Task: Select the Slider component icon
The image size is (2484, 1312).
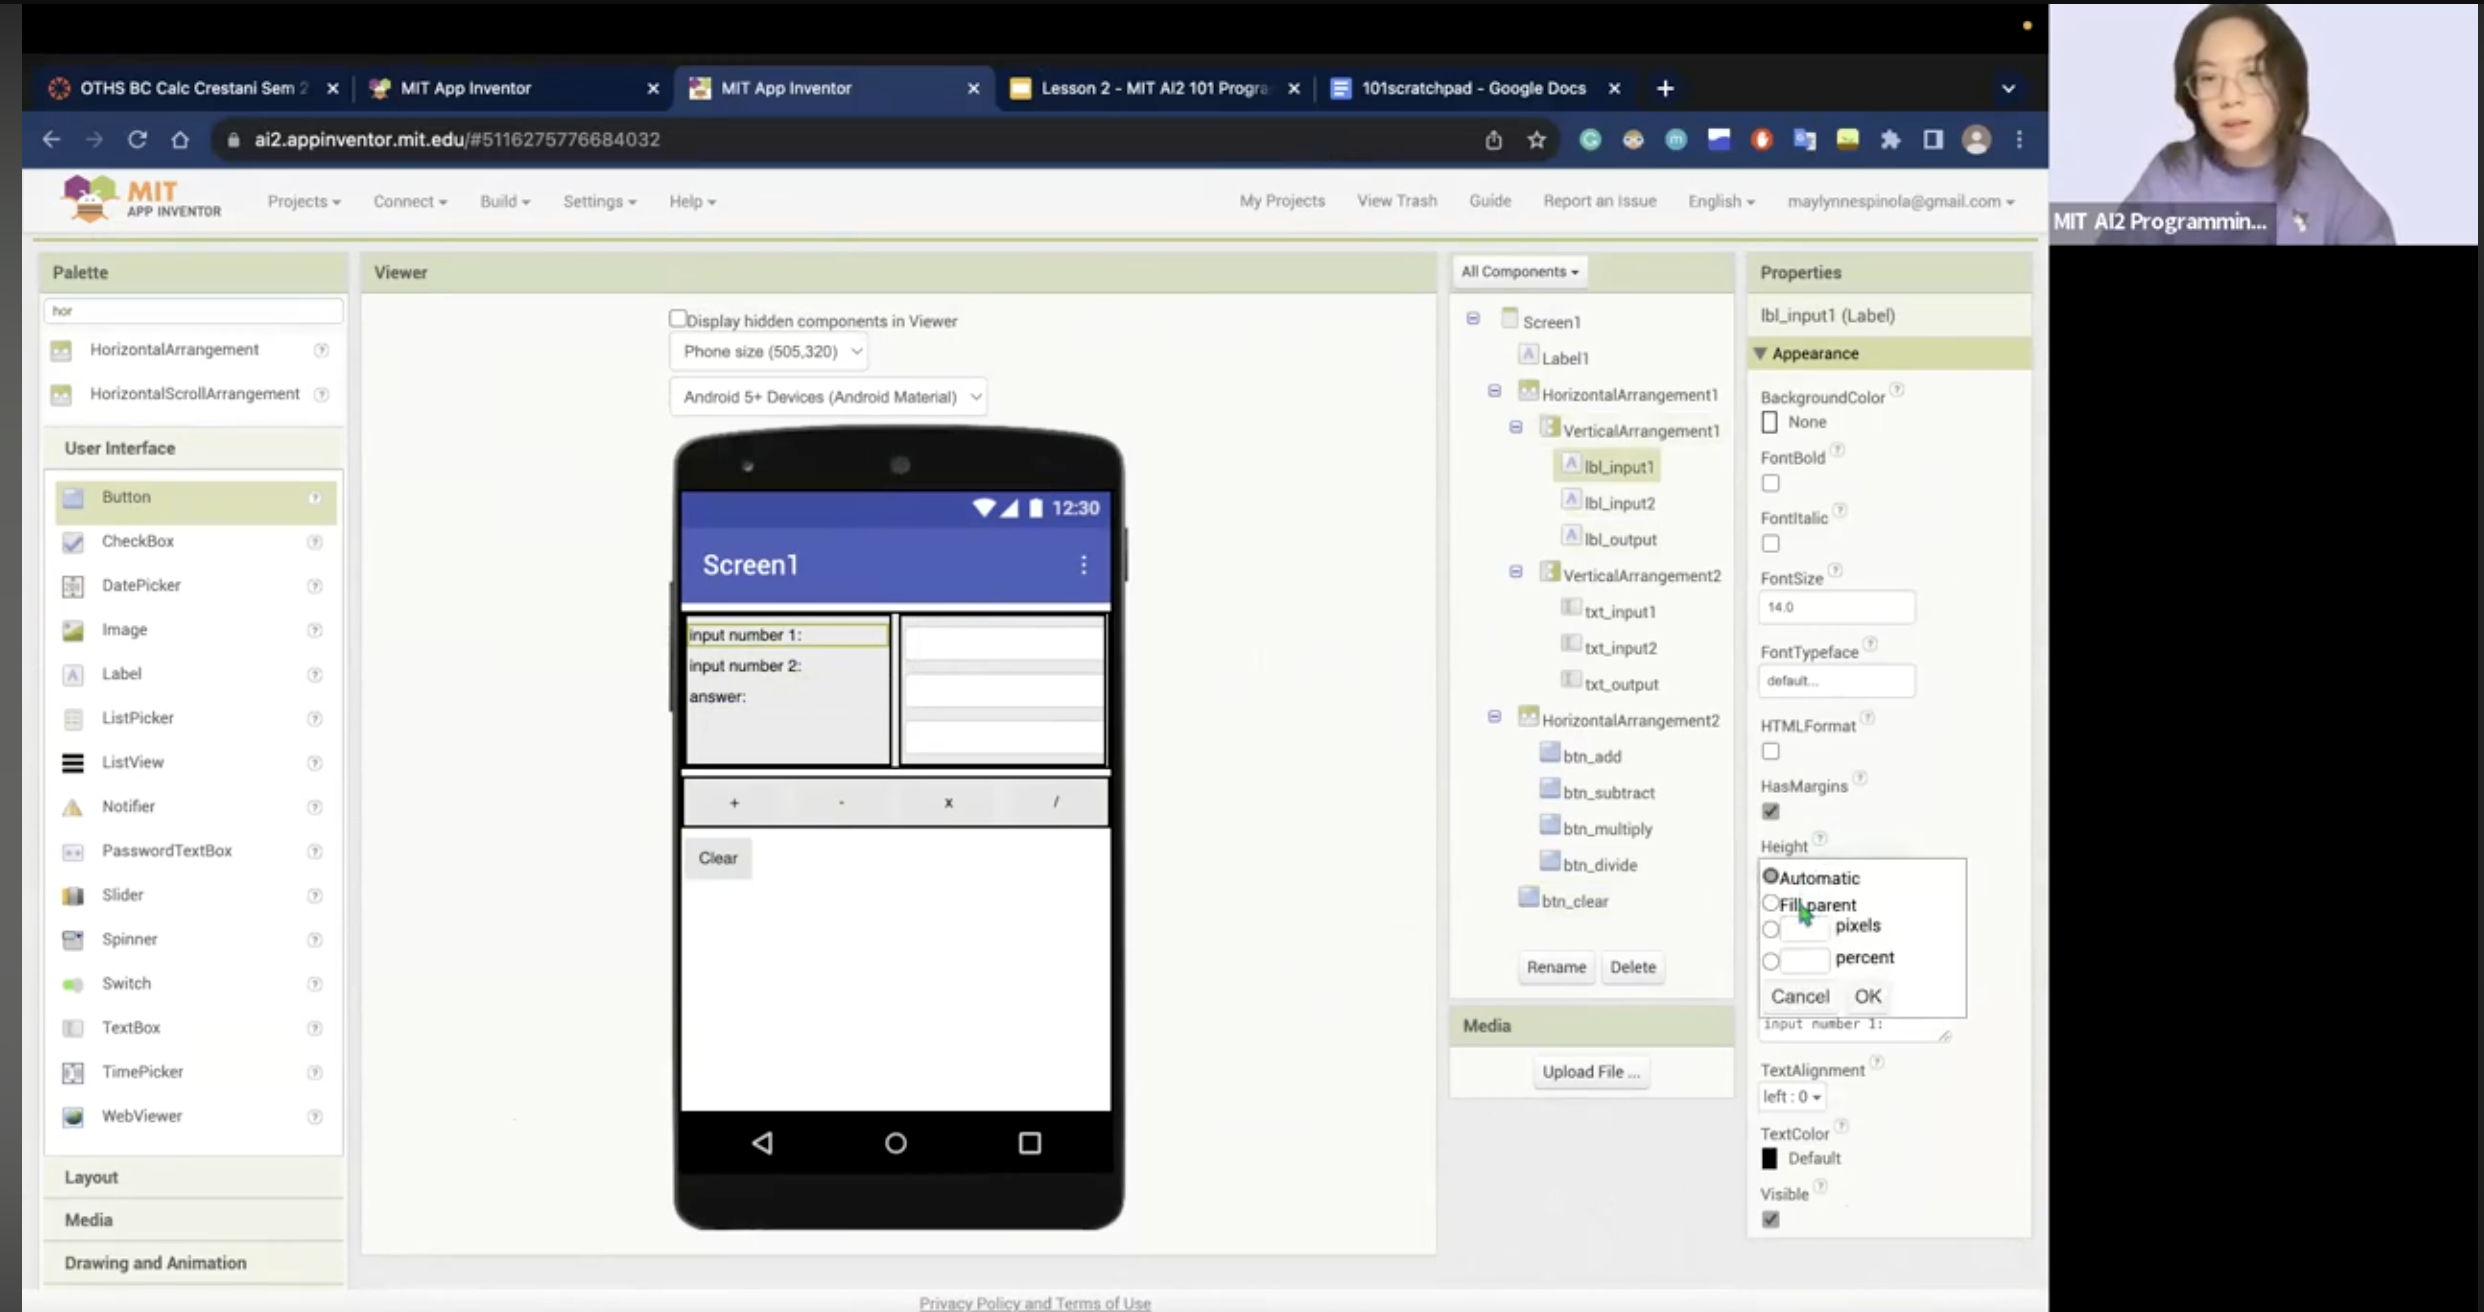Action: (x=73, y=895)
